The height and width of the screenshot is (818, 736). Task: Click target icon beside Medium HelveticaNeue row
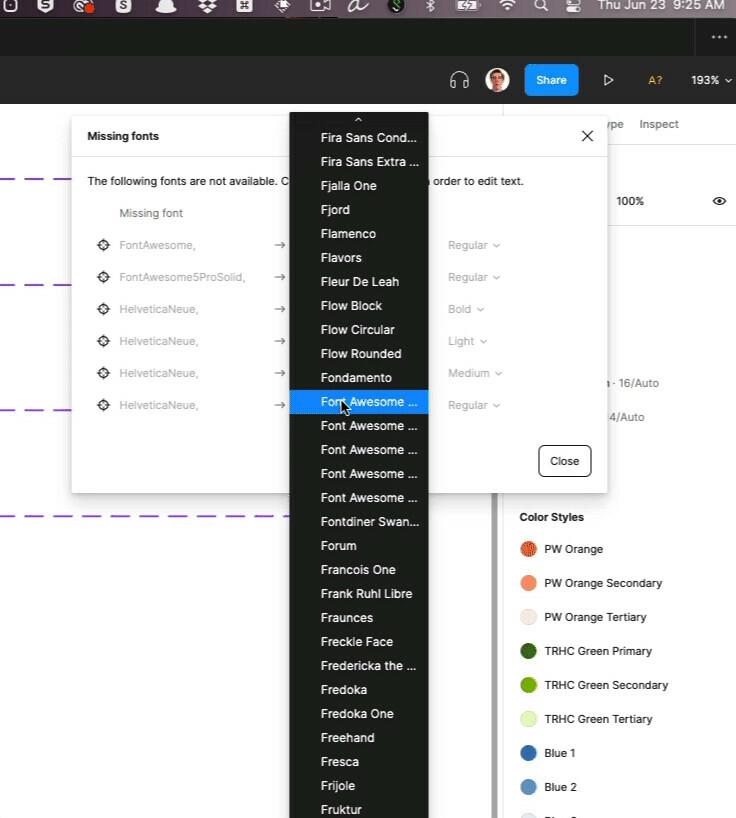pos(103,373)
